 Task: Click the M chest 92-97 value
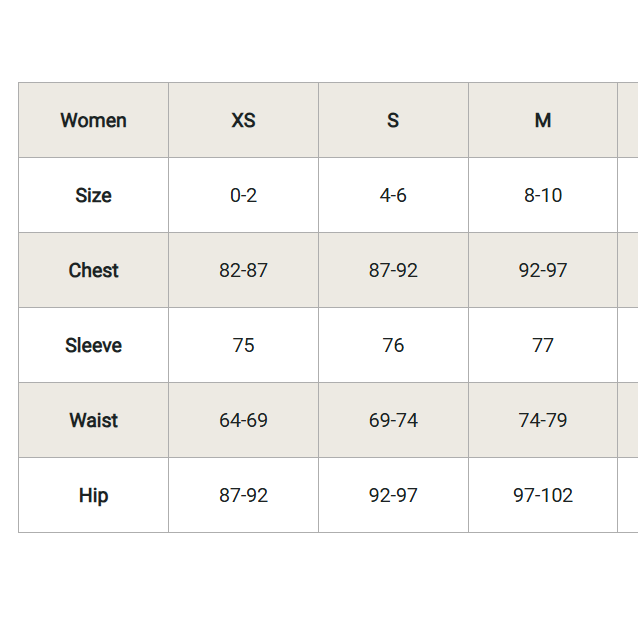[x=543, y=270]
